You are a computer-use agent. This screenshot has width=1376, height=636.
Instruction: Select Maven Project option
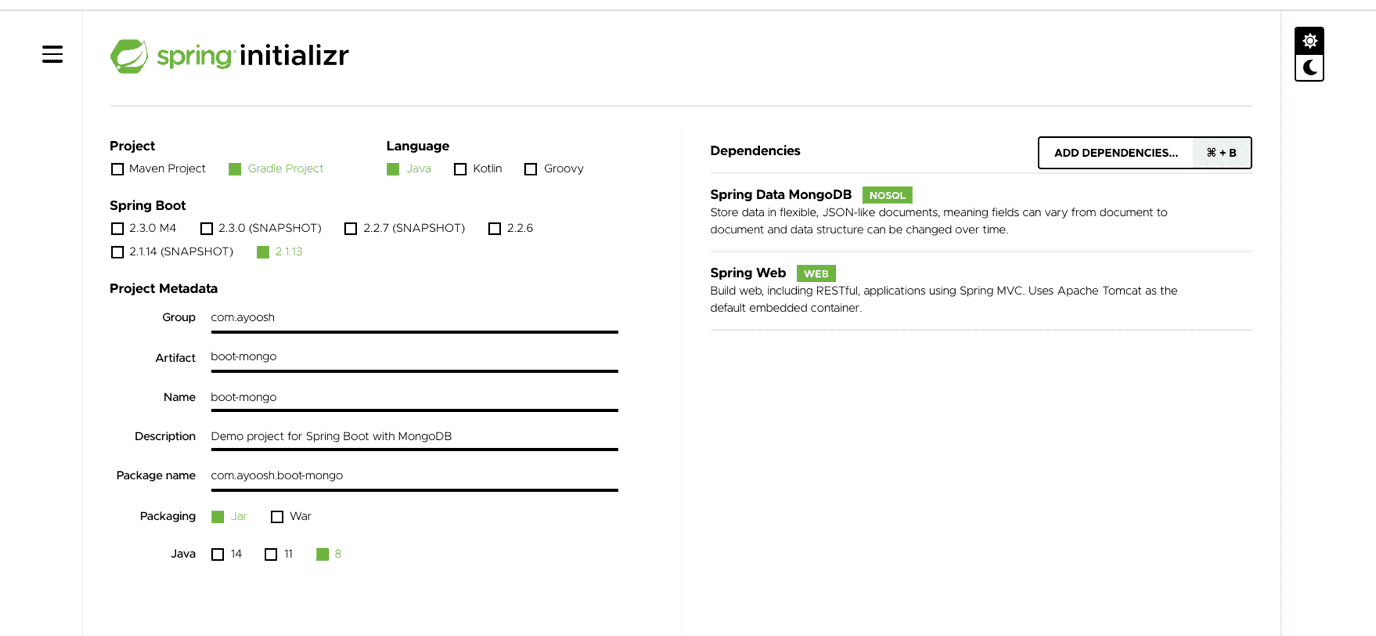coord(118,169)
